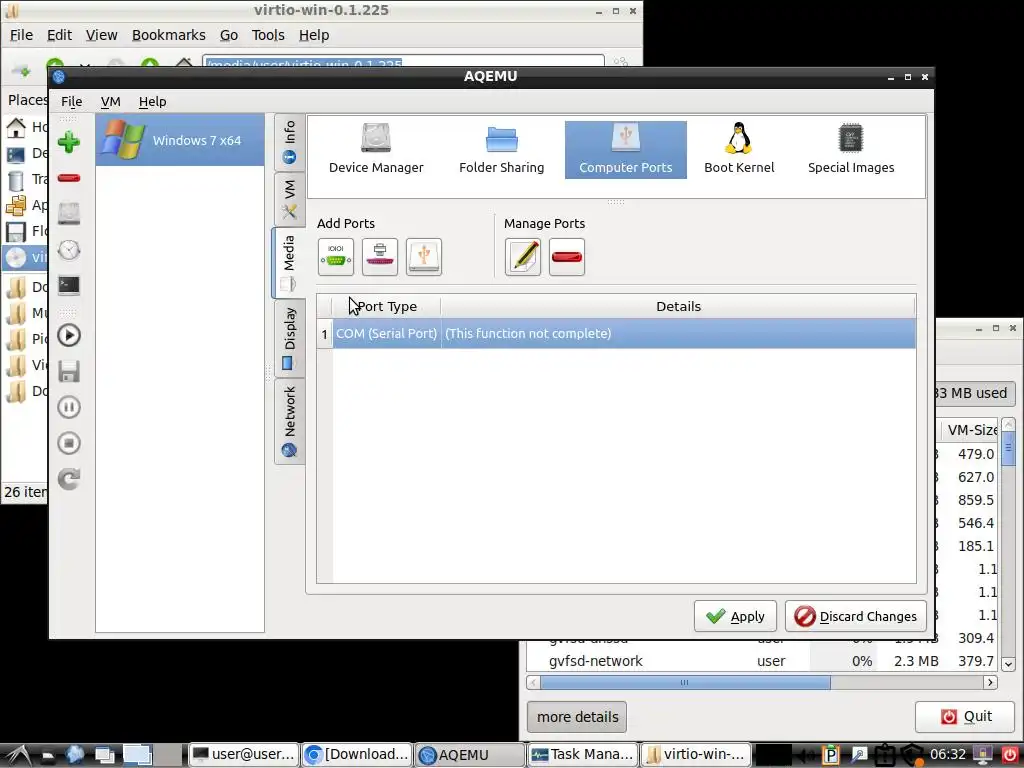The width and height of the screenshot is (1024, 768).
Task: Add a serial COM port
Action: click(x=336, y=257)
